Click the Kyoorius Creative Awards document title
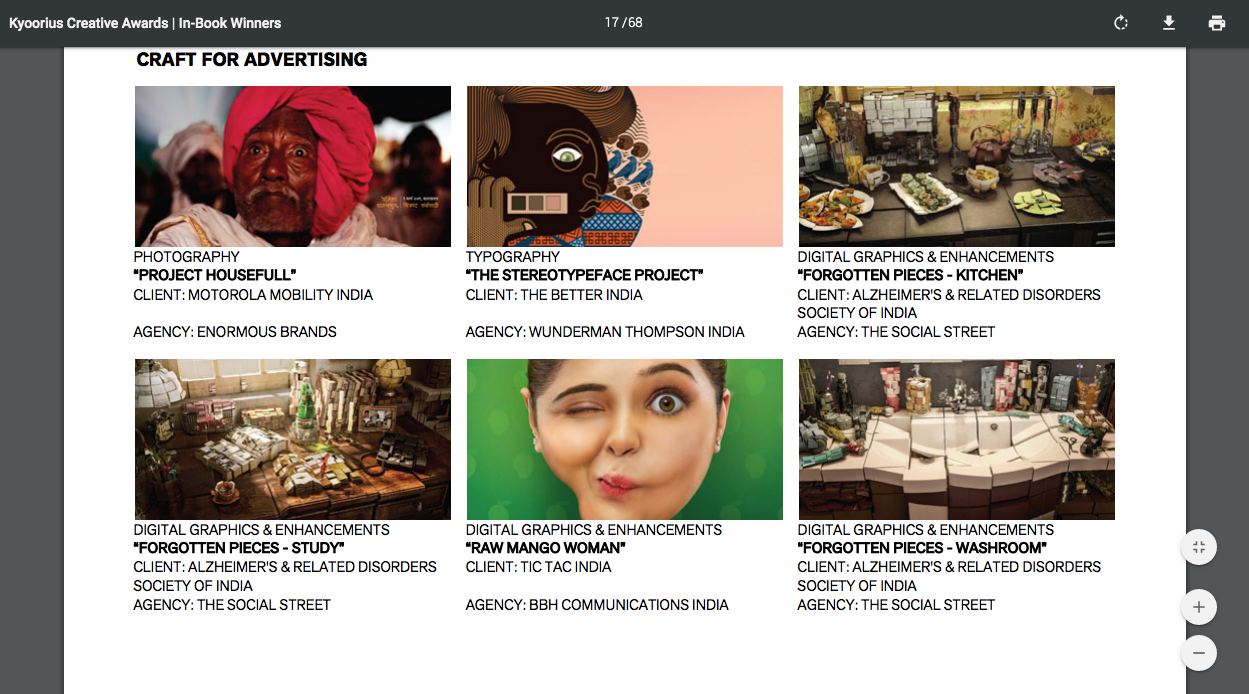 tap(145, 23)
